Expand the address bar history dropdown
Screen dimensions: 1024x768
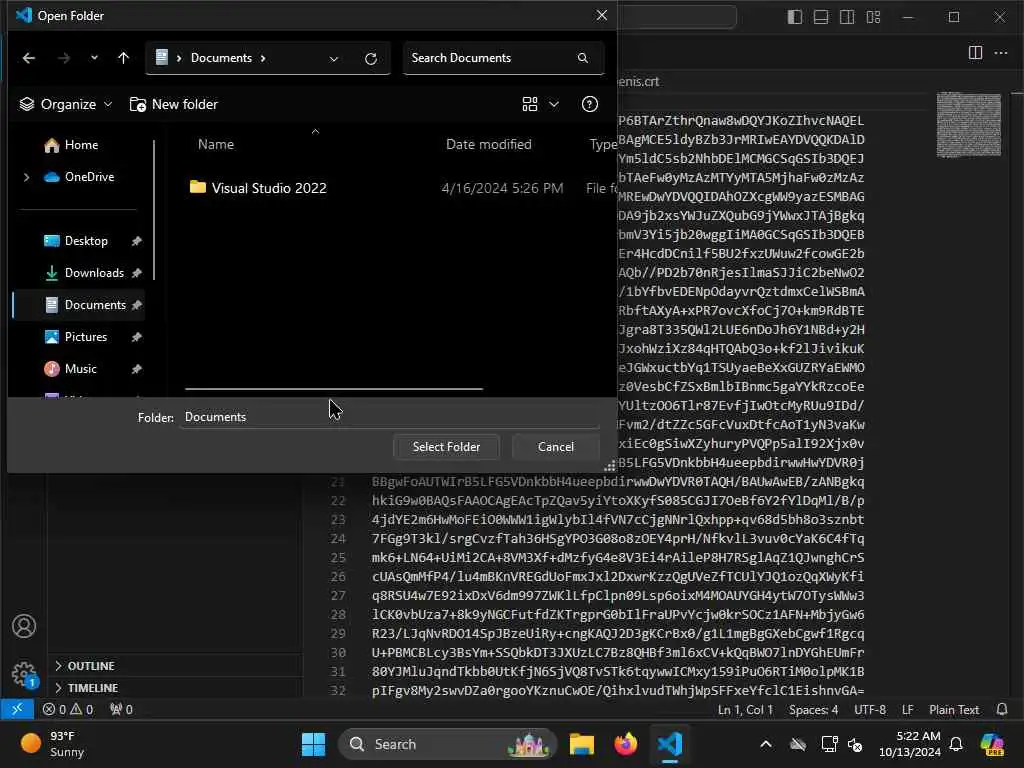click(x=334, y=59)
